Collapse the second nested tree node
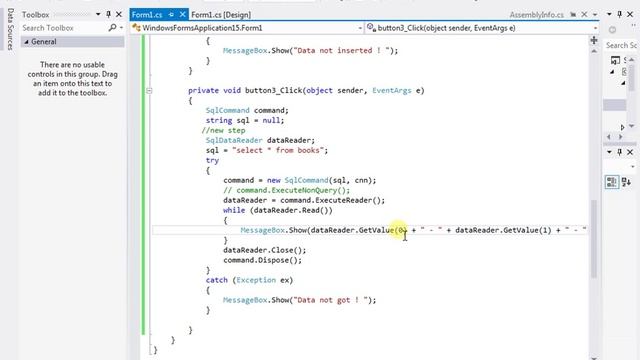This screenshot has width=640, height=360. pyautogui.click(x=623, y=83)
